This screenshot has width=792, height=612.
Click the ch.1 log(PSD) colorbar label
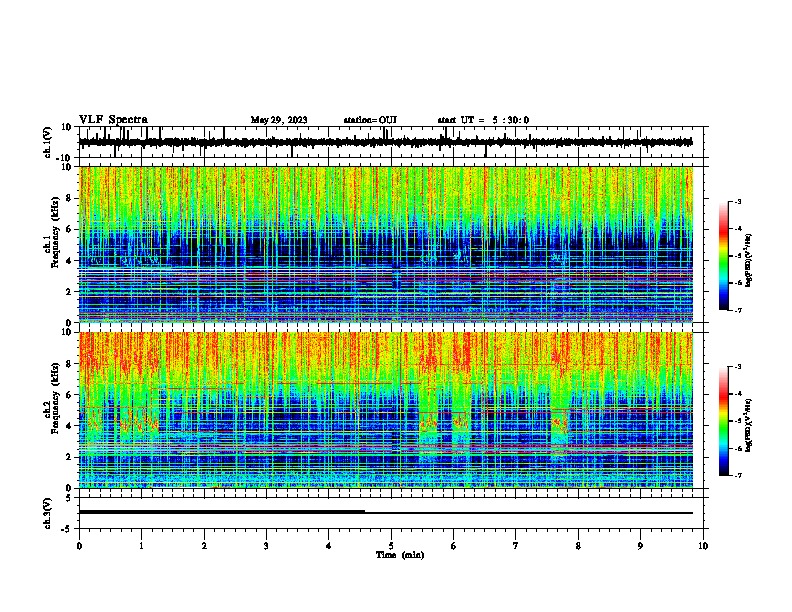pos(749,260)
